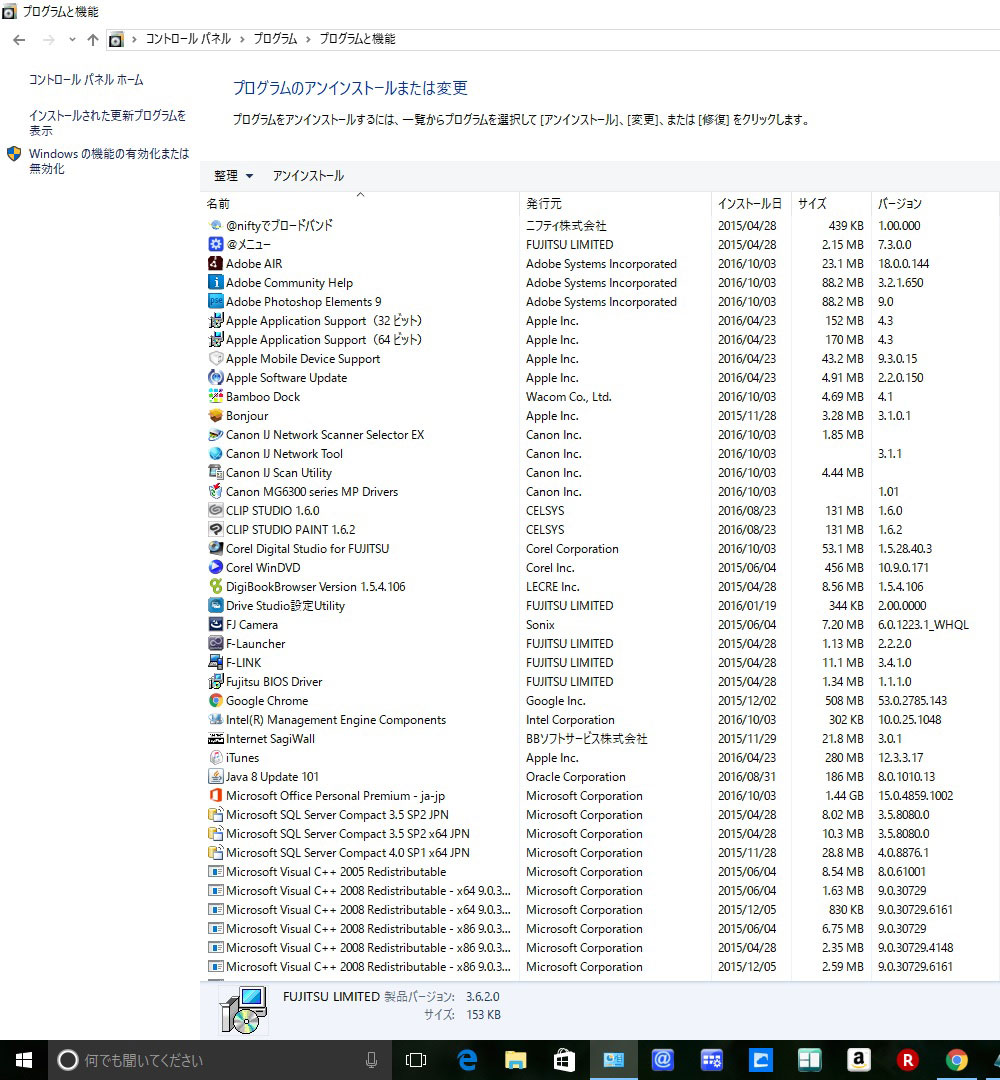Open インストールされた更新プログラムを表示 link

click(107, 123)
